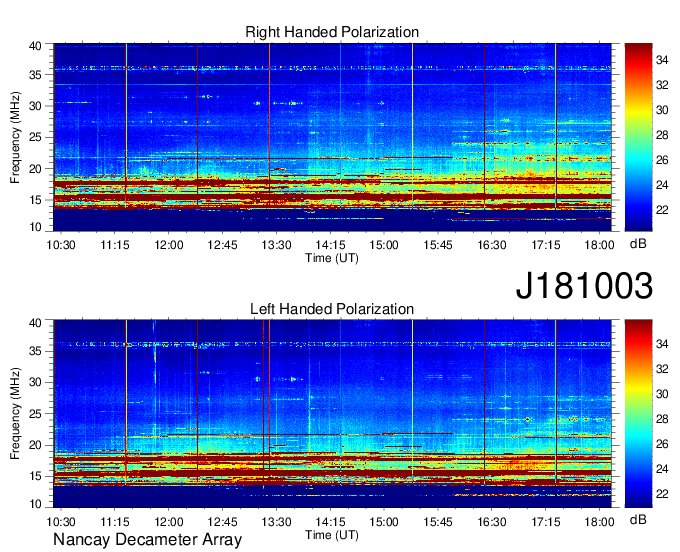Click the "15" frequency tick of Left Handed plot
The image size is (680, 552).
coord(35,476)
